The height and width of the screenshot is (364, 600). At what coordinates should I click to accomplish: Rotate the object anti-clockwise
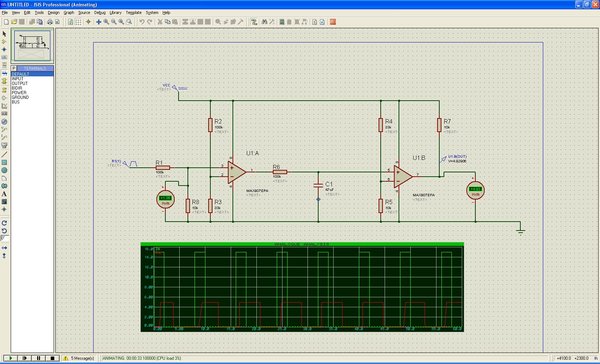[x=4, y=231]
